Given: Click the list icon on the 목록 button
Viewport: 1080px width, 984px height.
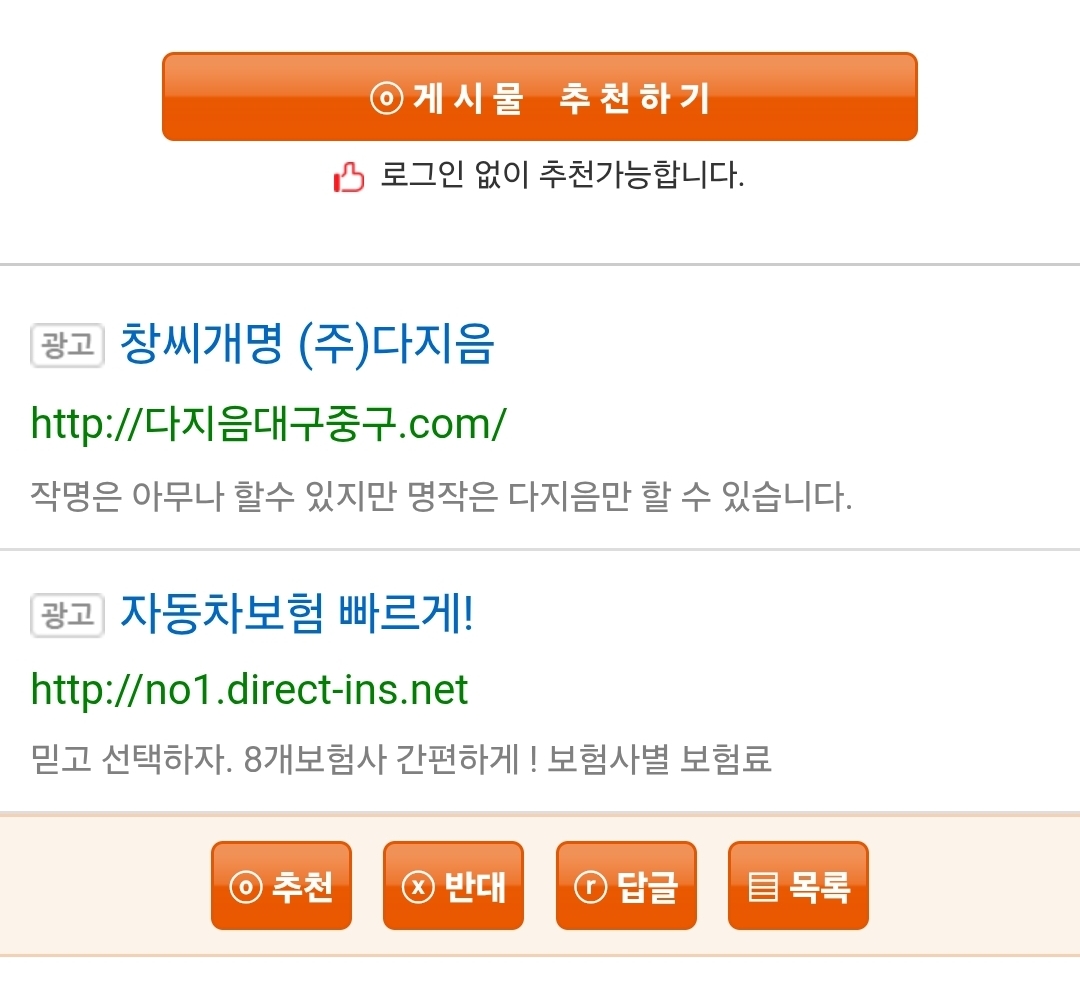Looking at the screenshot, I should tap(763, 886).
